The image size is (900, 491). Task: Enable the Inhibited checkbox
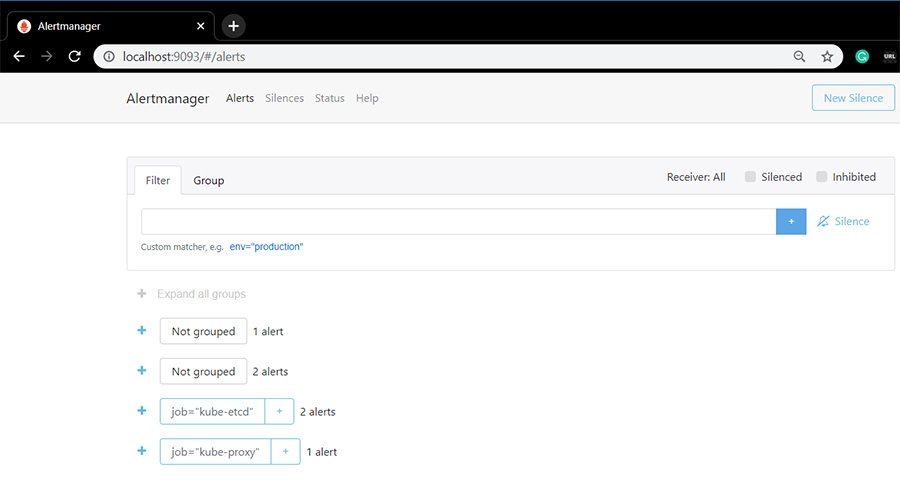(822, 177)
